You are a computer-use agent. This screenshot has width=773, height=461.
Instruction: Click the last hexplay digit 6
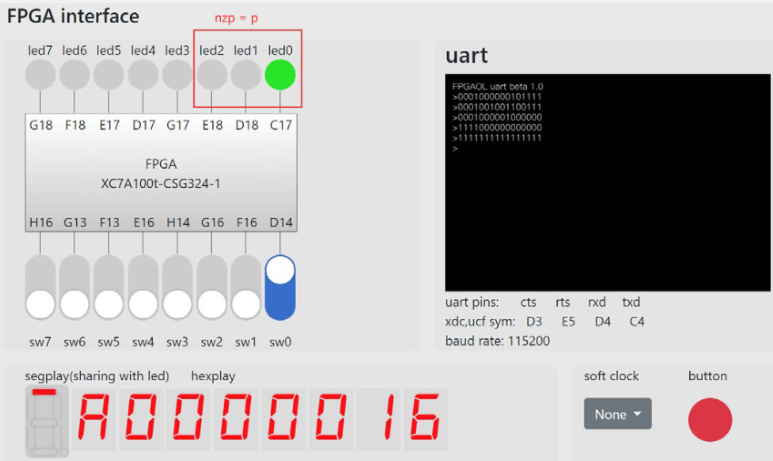[425, 419]
